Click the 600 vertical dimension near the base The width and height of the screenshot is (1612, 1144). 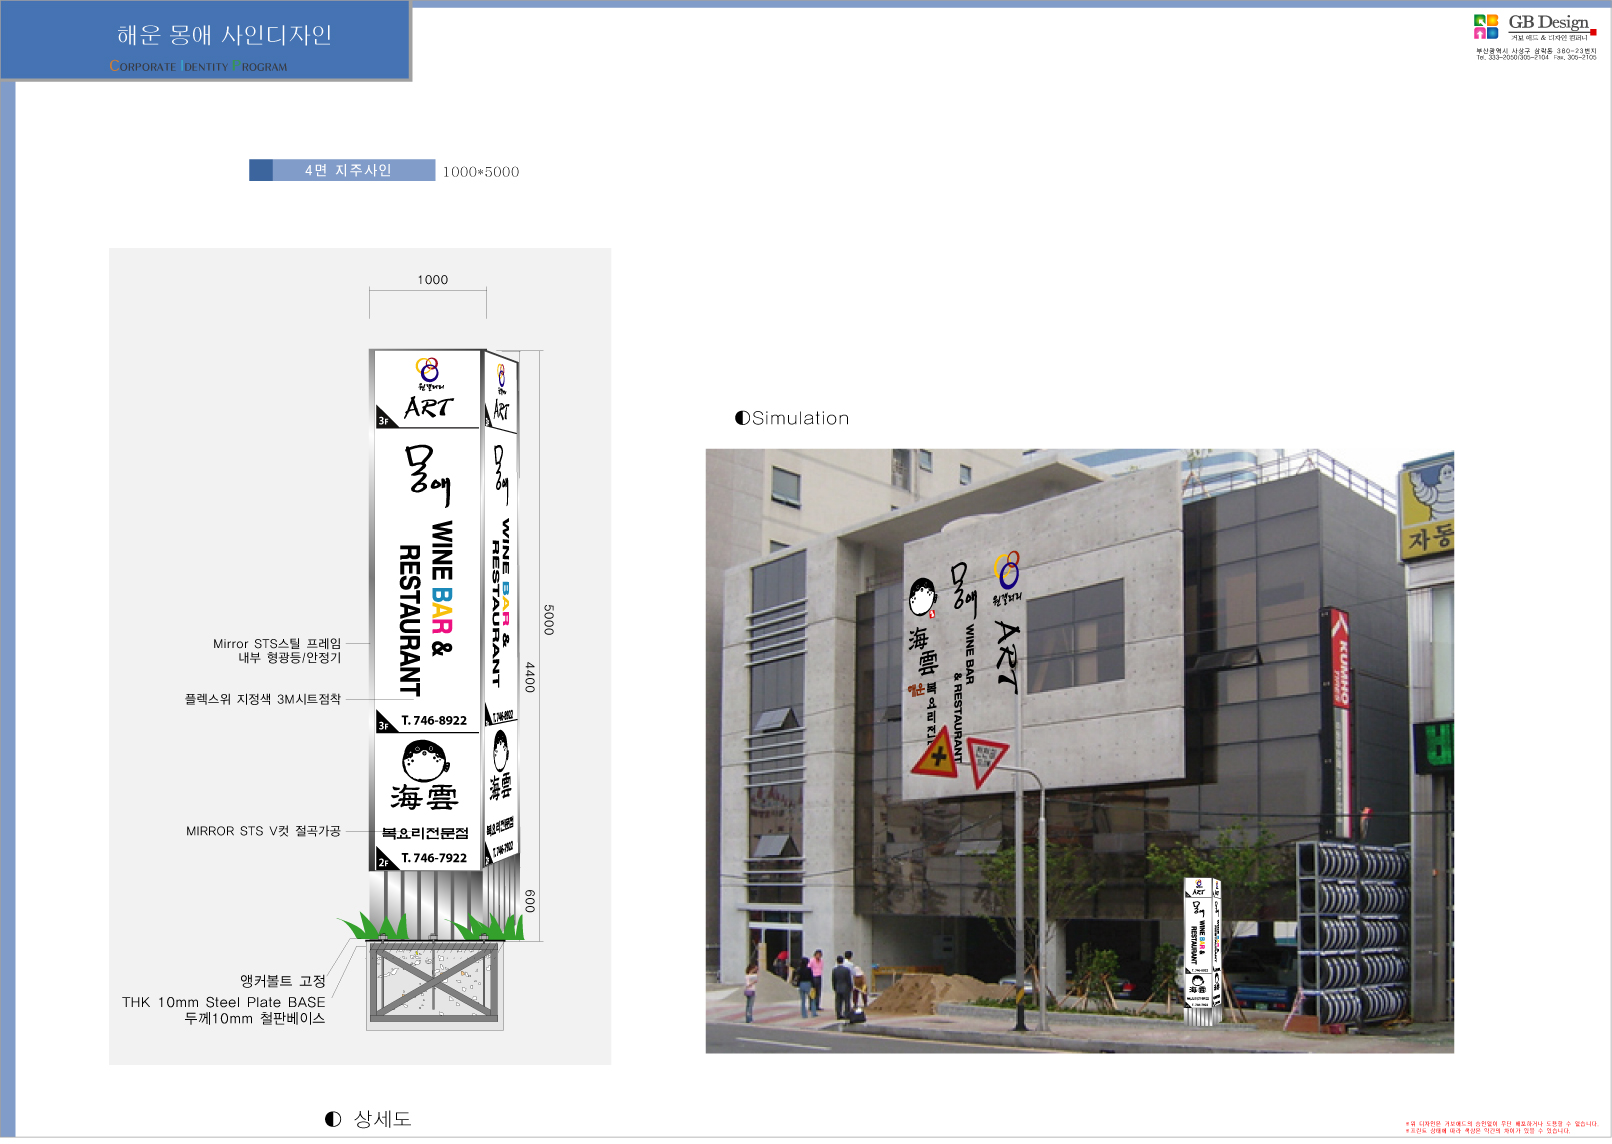(530, 901)
